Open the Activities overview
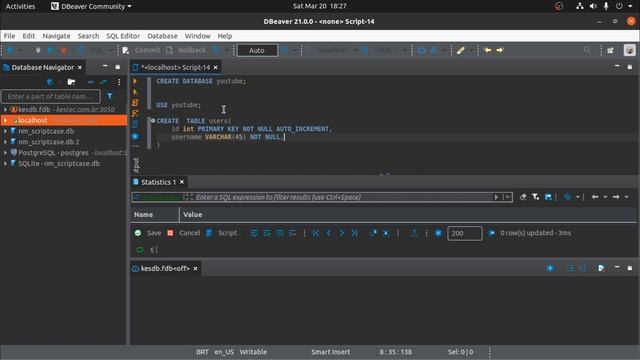Screen dimensions: 640x360 (x=20, y=6)
